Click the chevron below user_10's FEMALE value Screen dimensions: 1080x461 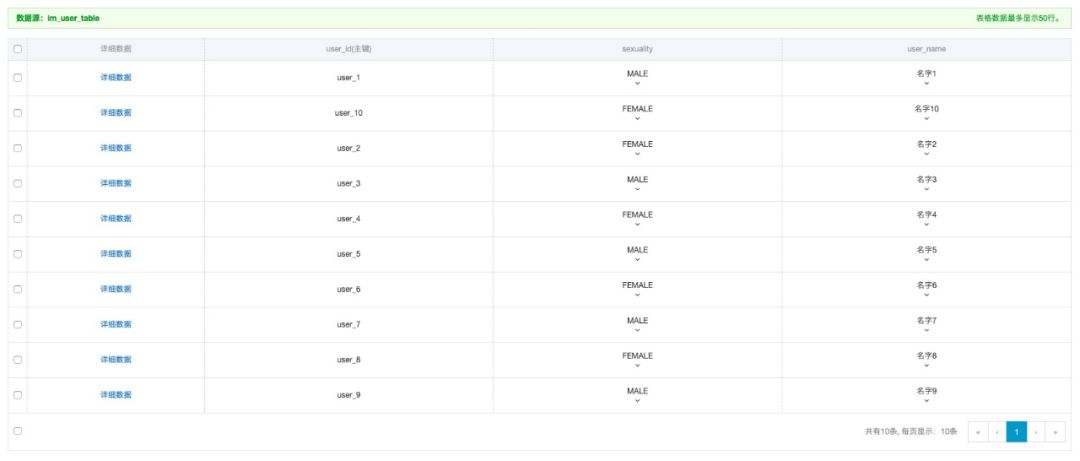(637, 119)
